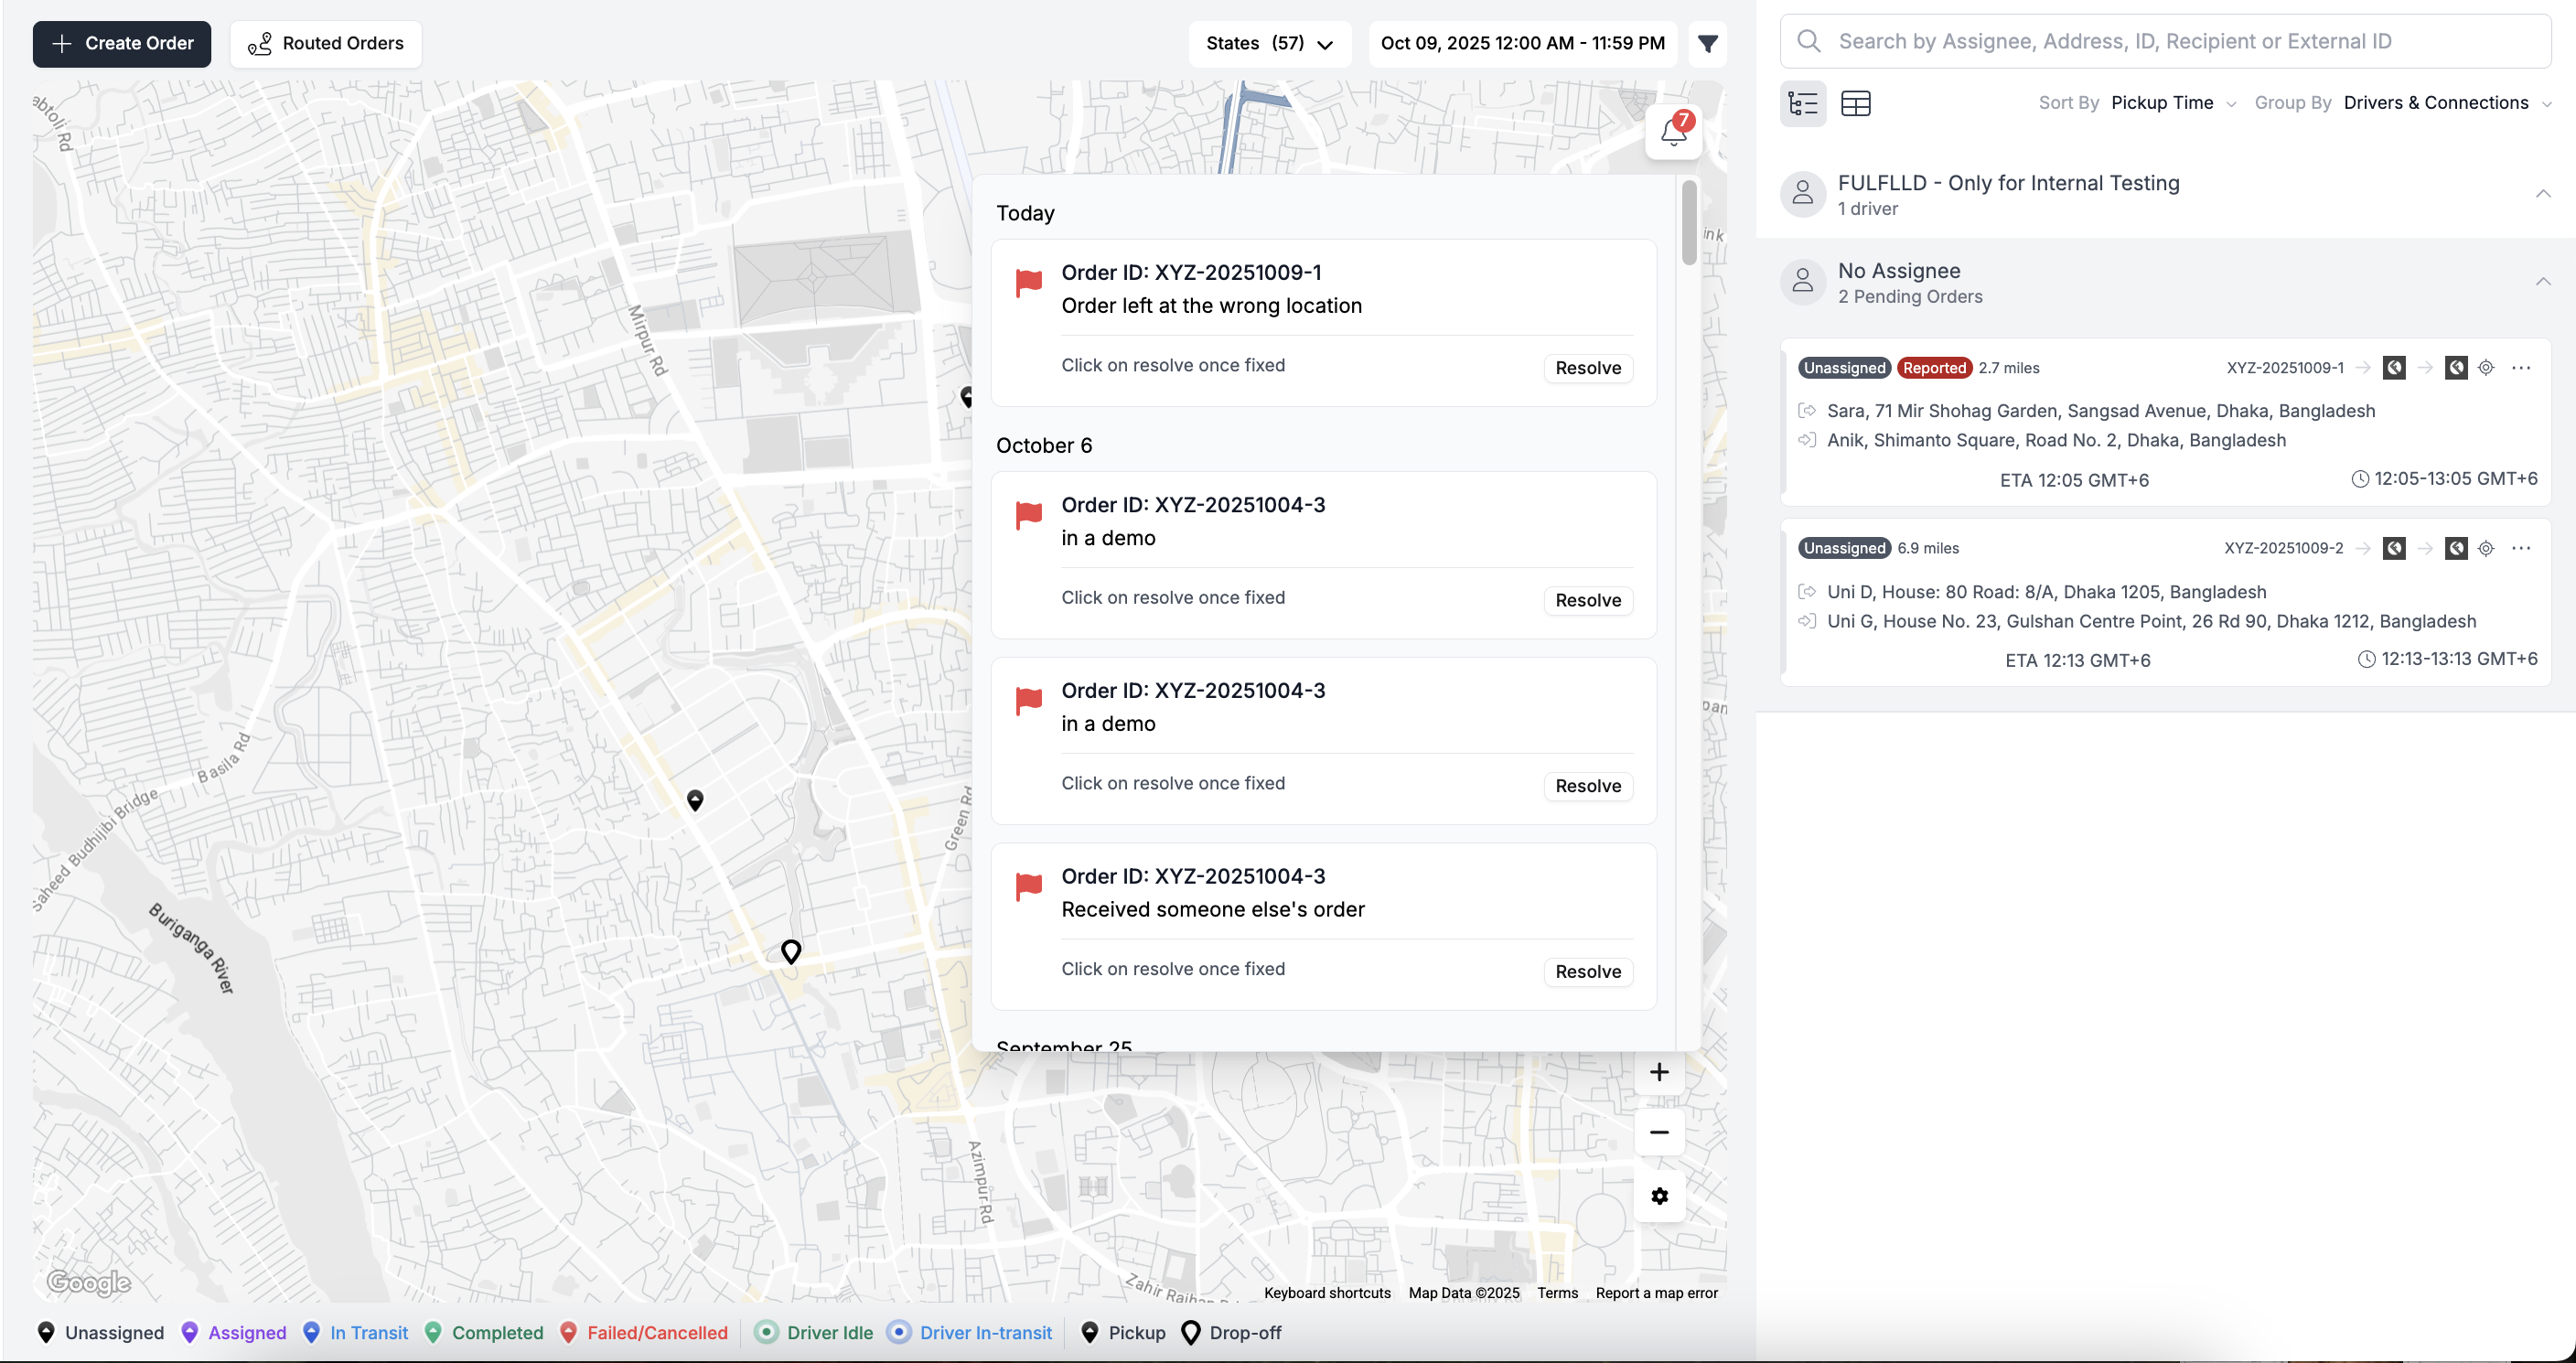The image size is (2576, 1363).
Task: Open Routed Orders
Action: pos(326,44)
